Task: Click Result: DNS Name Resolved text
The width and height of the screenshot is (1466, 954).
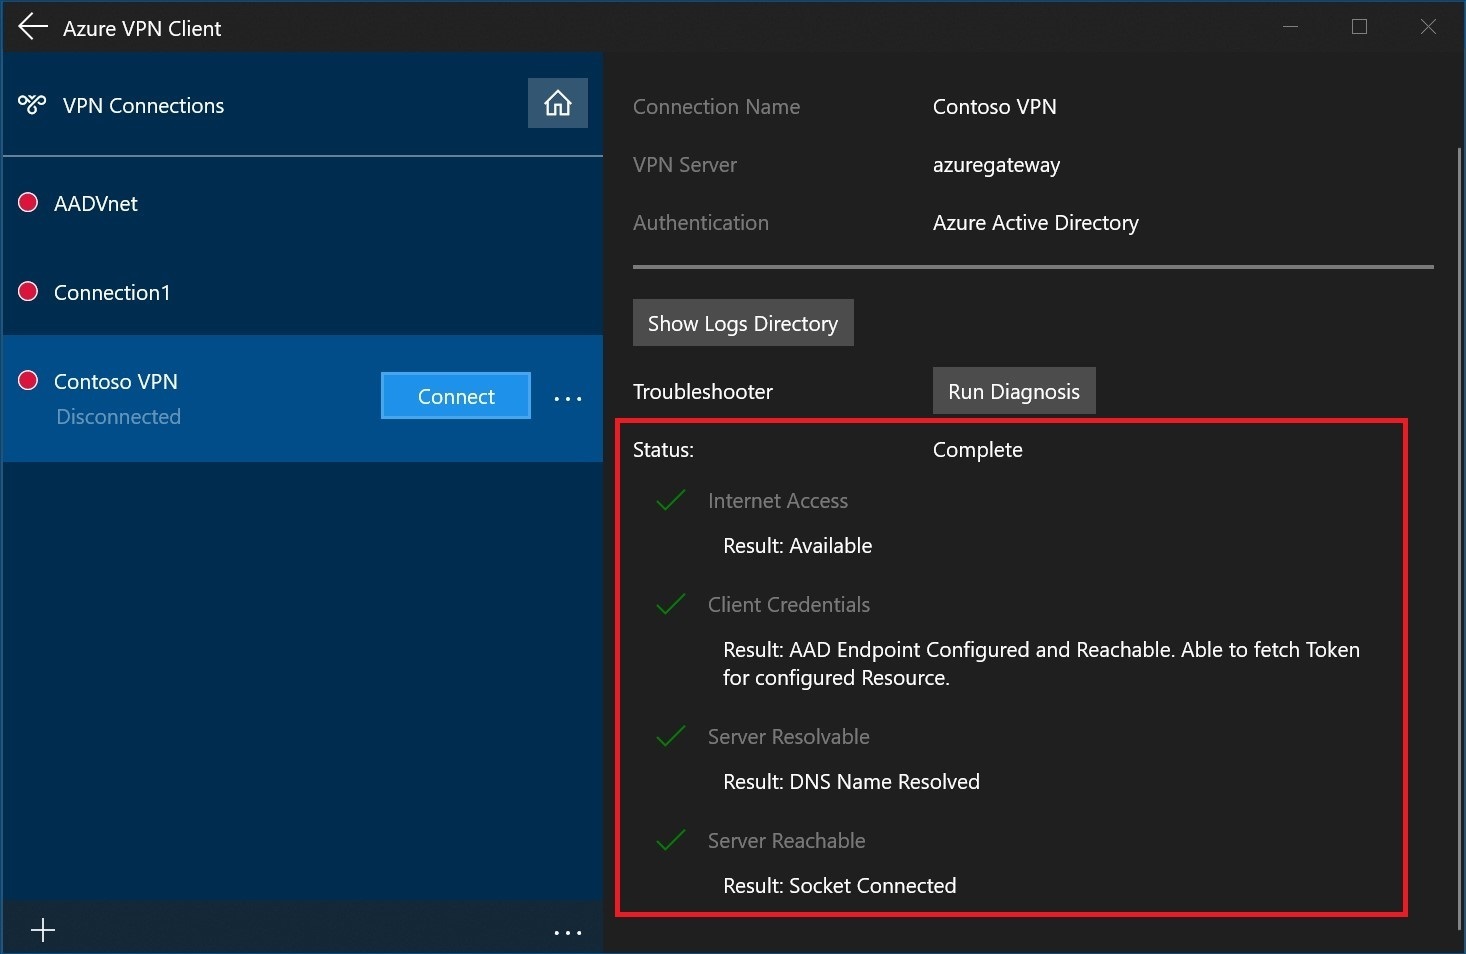Action: (x=851, y=781)
